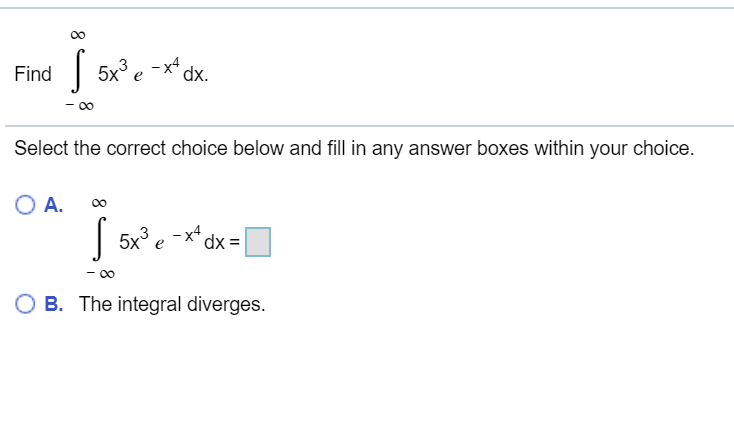Click the 'dx.' at the end of the question
The height and width of the screenshot is (422, 734).
[196, 74]
